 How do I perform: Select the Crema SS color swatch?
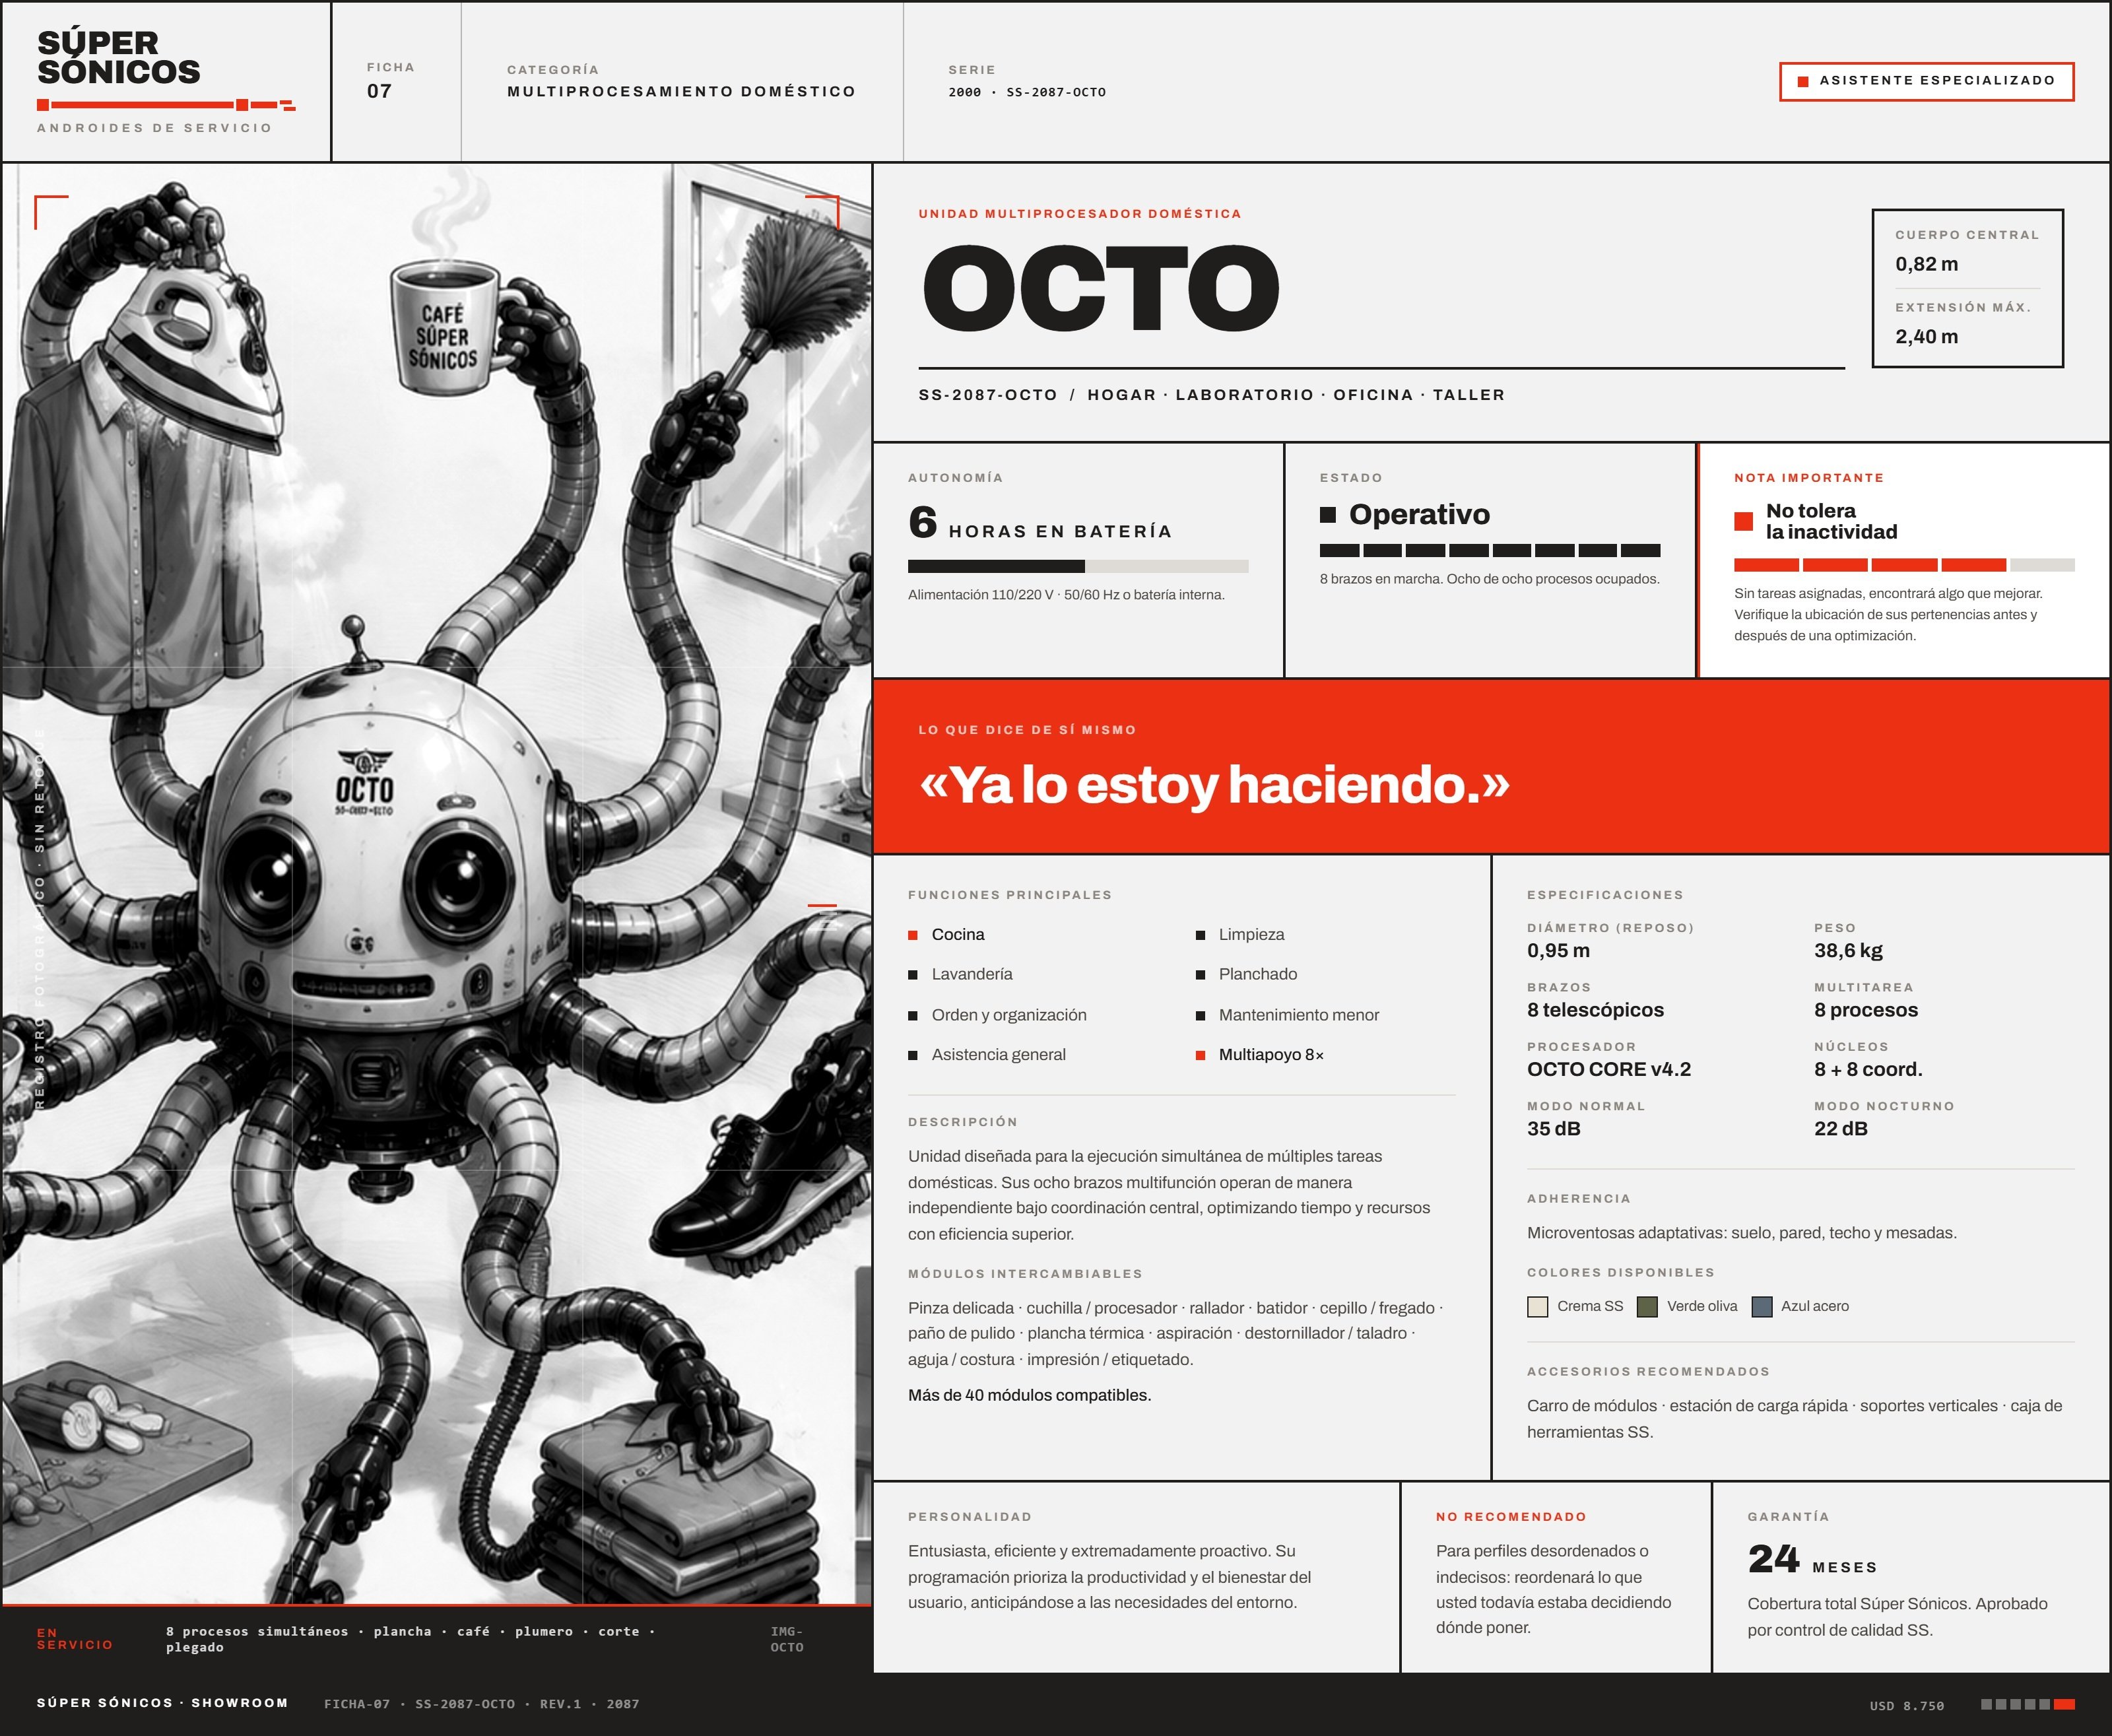(1537, 1306)
